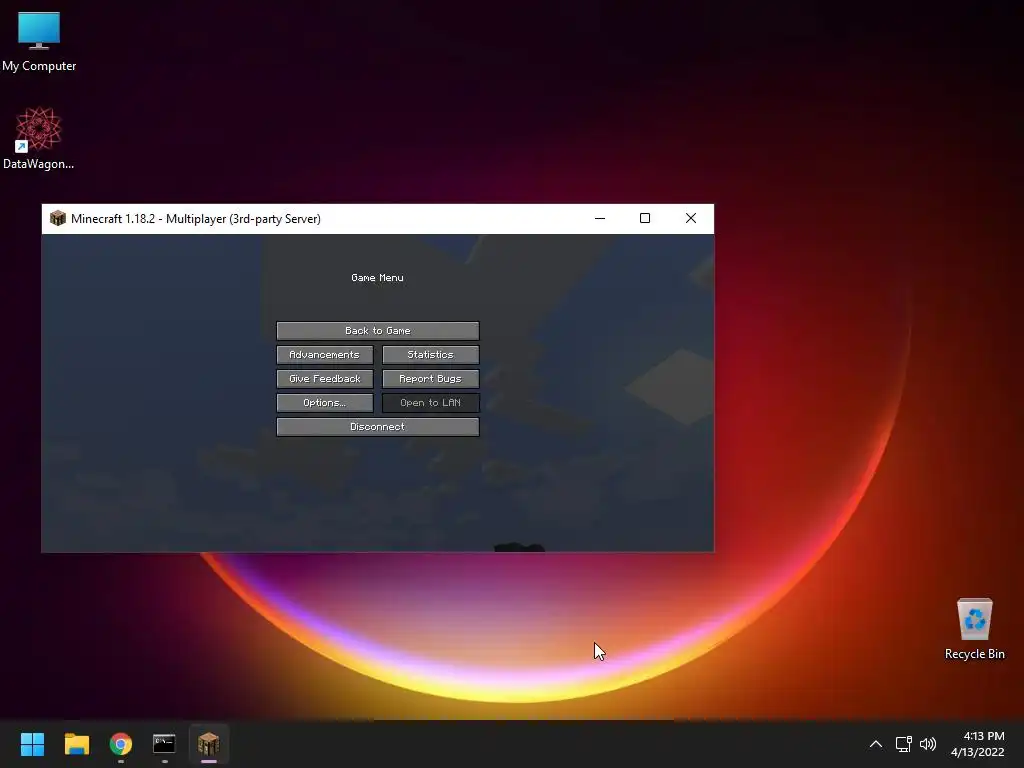
Task: Open the clock showing 4:13 PM
Action: [x=978, y=744]
